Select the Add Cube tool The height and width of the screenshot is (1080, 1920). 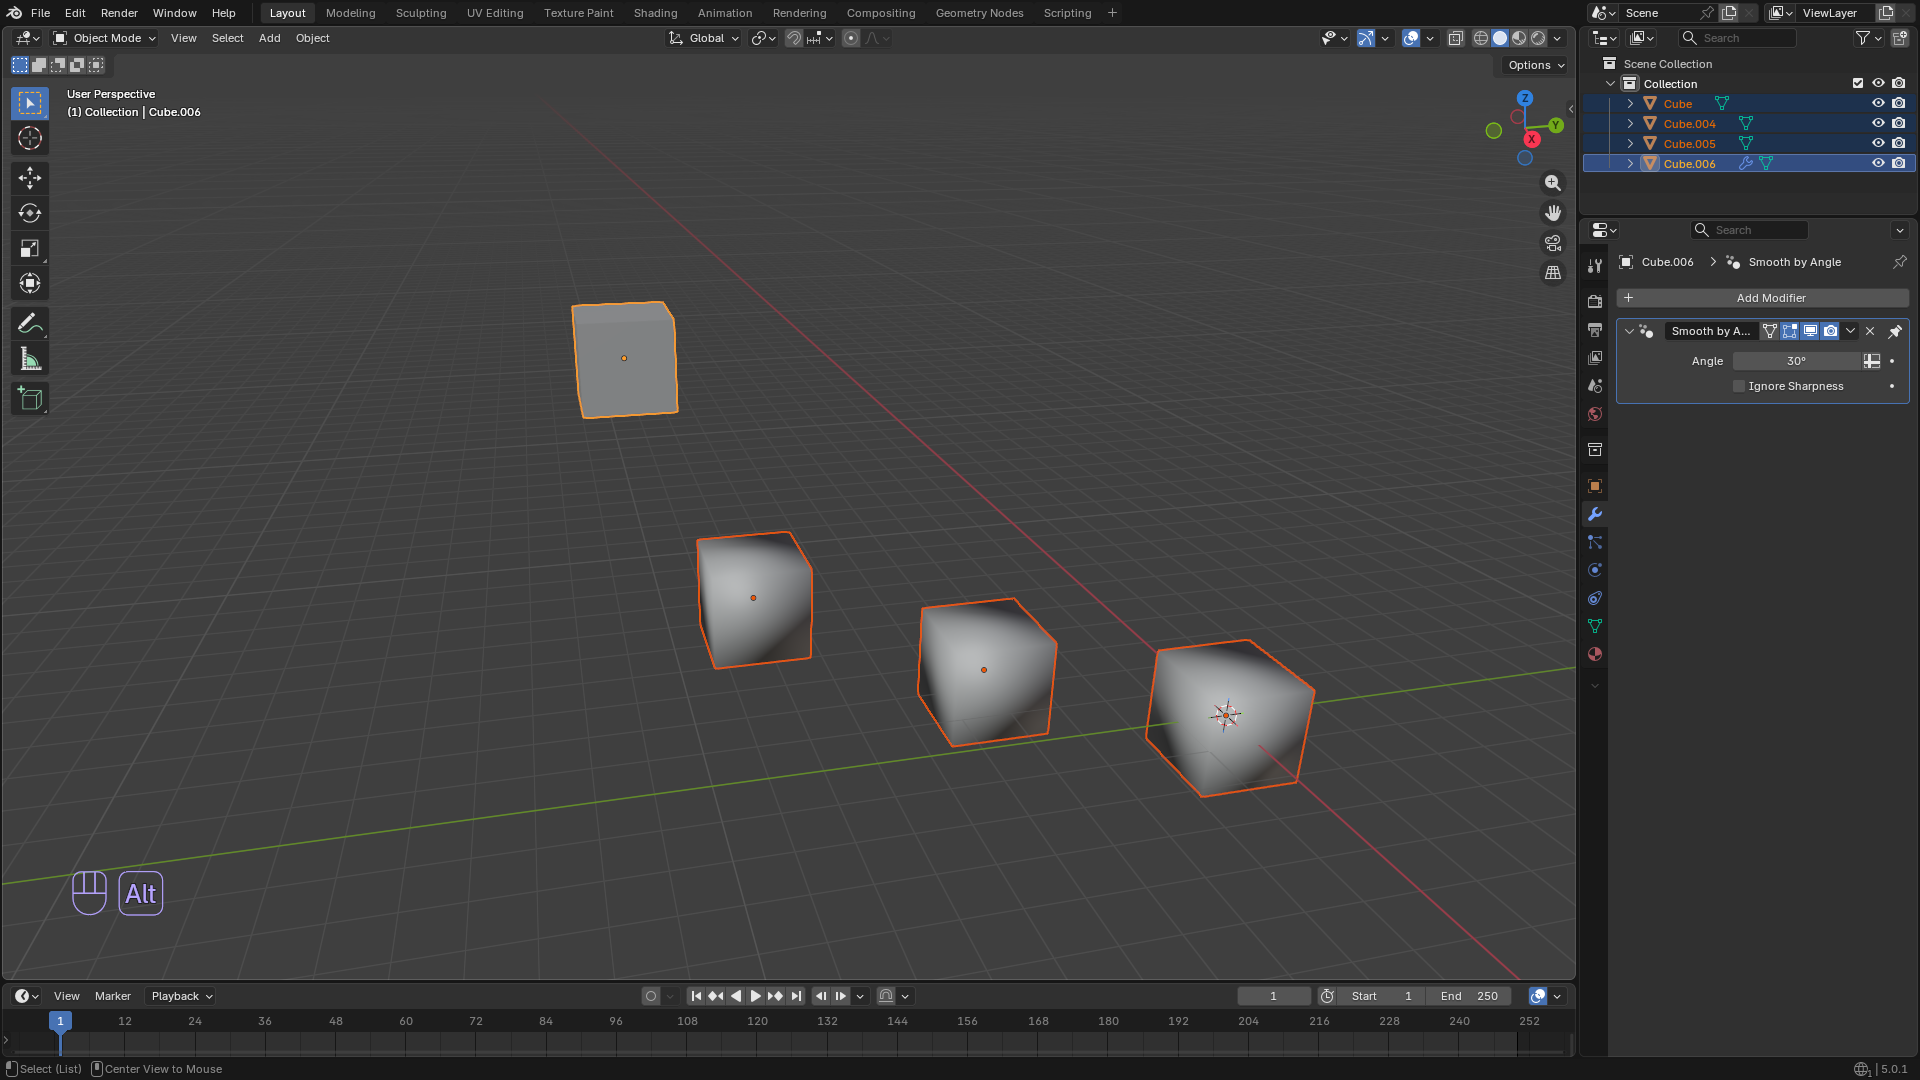[30, 399]
